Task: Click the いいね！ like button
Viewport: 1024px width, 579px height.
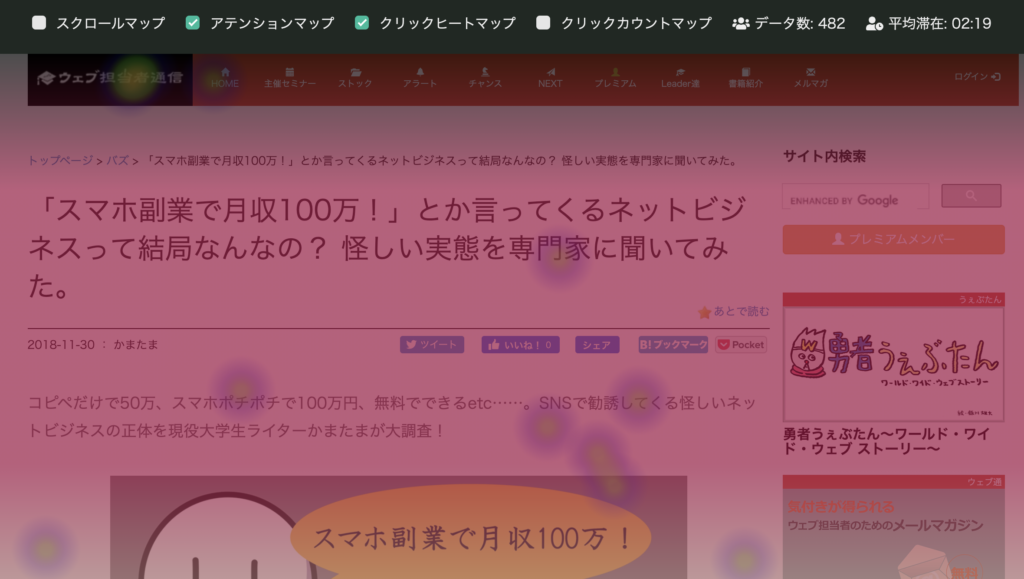Action: (520, 345)
